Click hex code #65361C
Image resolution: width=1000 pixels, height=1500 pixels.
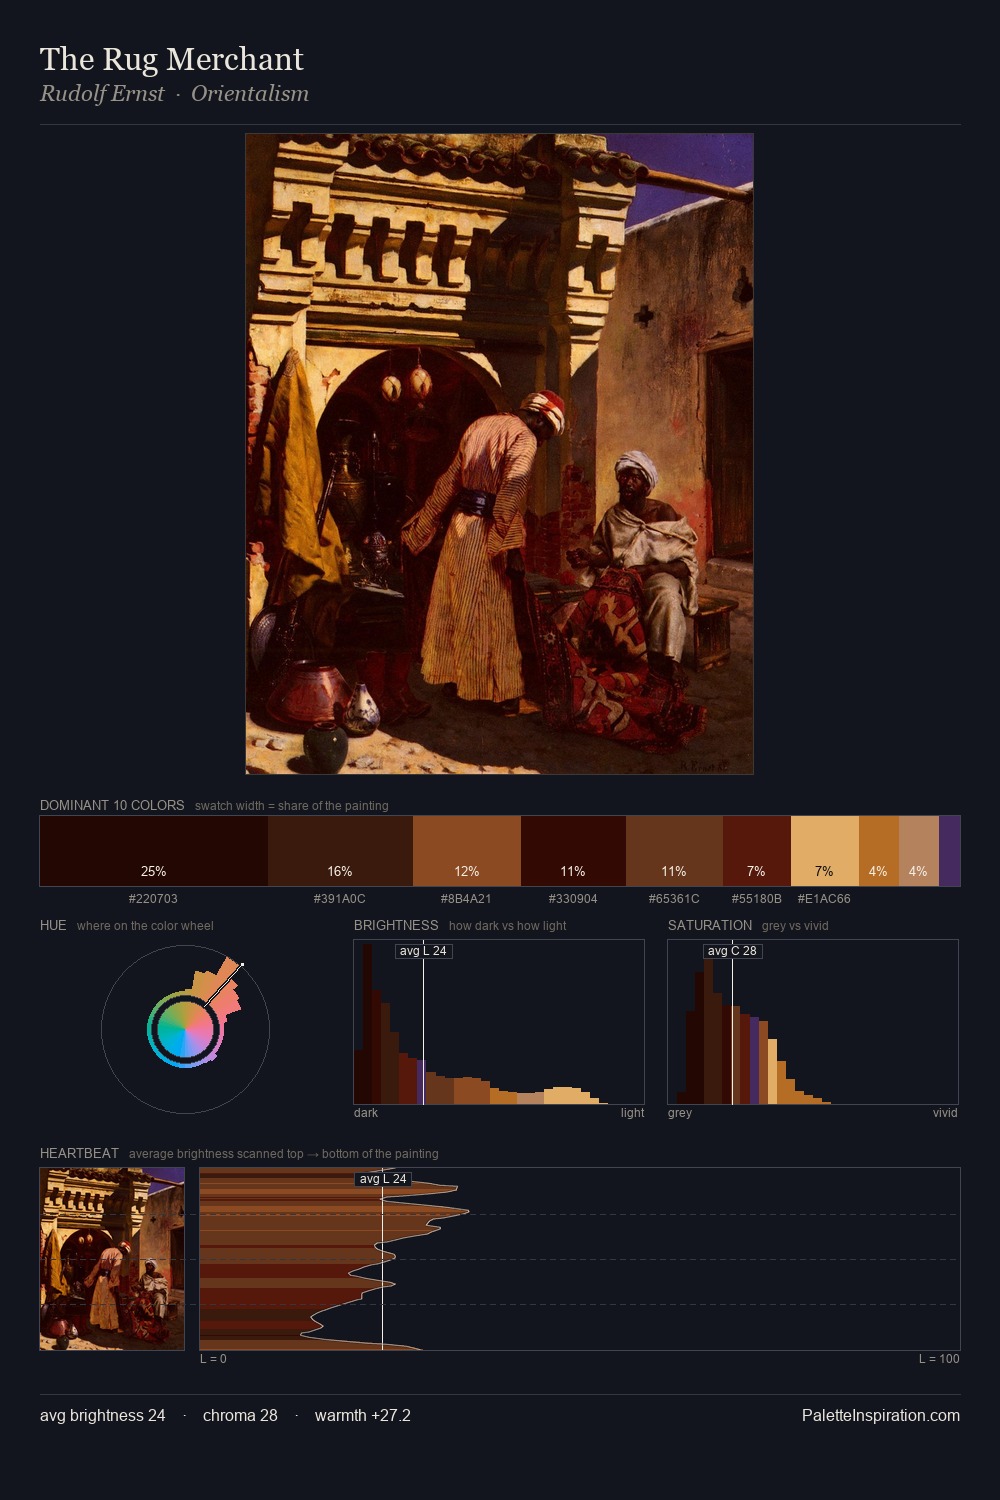[x=674, y=899]
